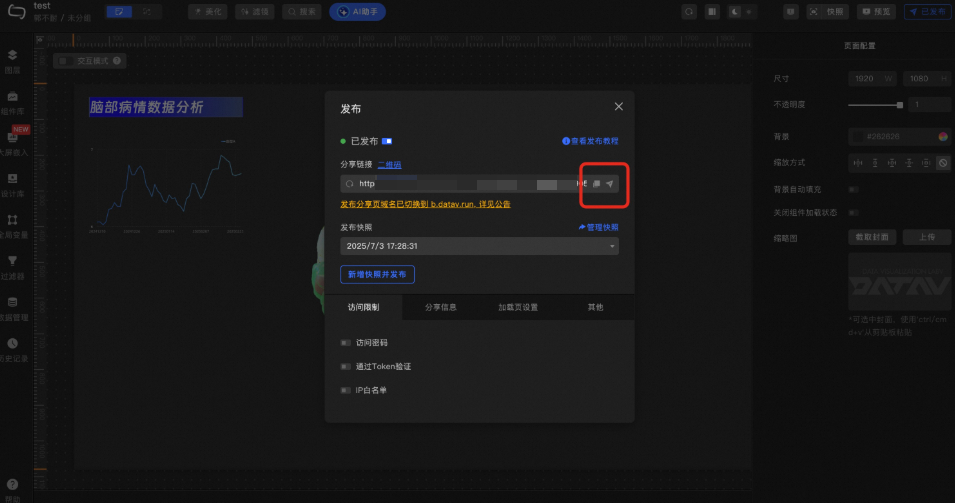Select the first 缩放方式 scaling option icon
This screenshot has height=503, width=955.
pos(858,163)
